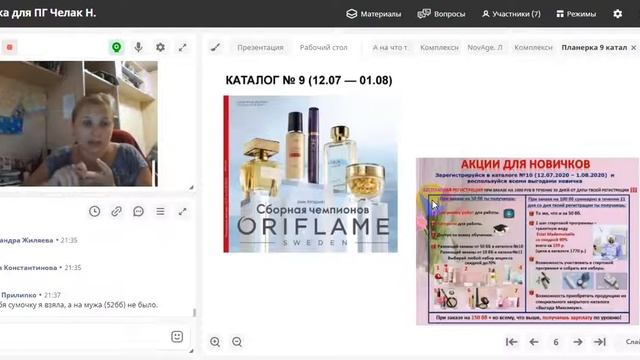The width and height of the screenshot is (640, 360).
Task: Open the emoji picker in chat input
Action: (x=177, y=337)
